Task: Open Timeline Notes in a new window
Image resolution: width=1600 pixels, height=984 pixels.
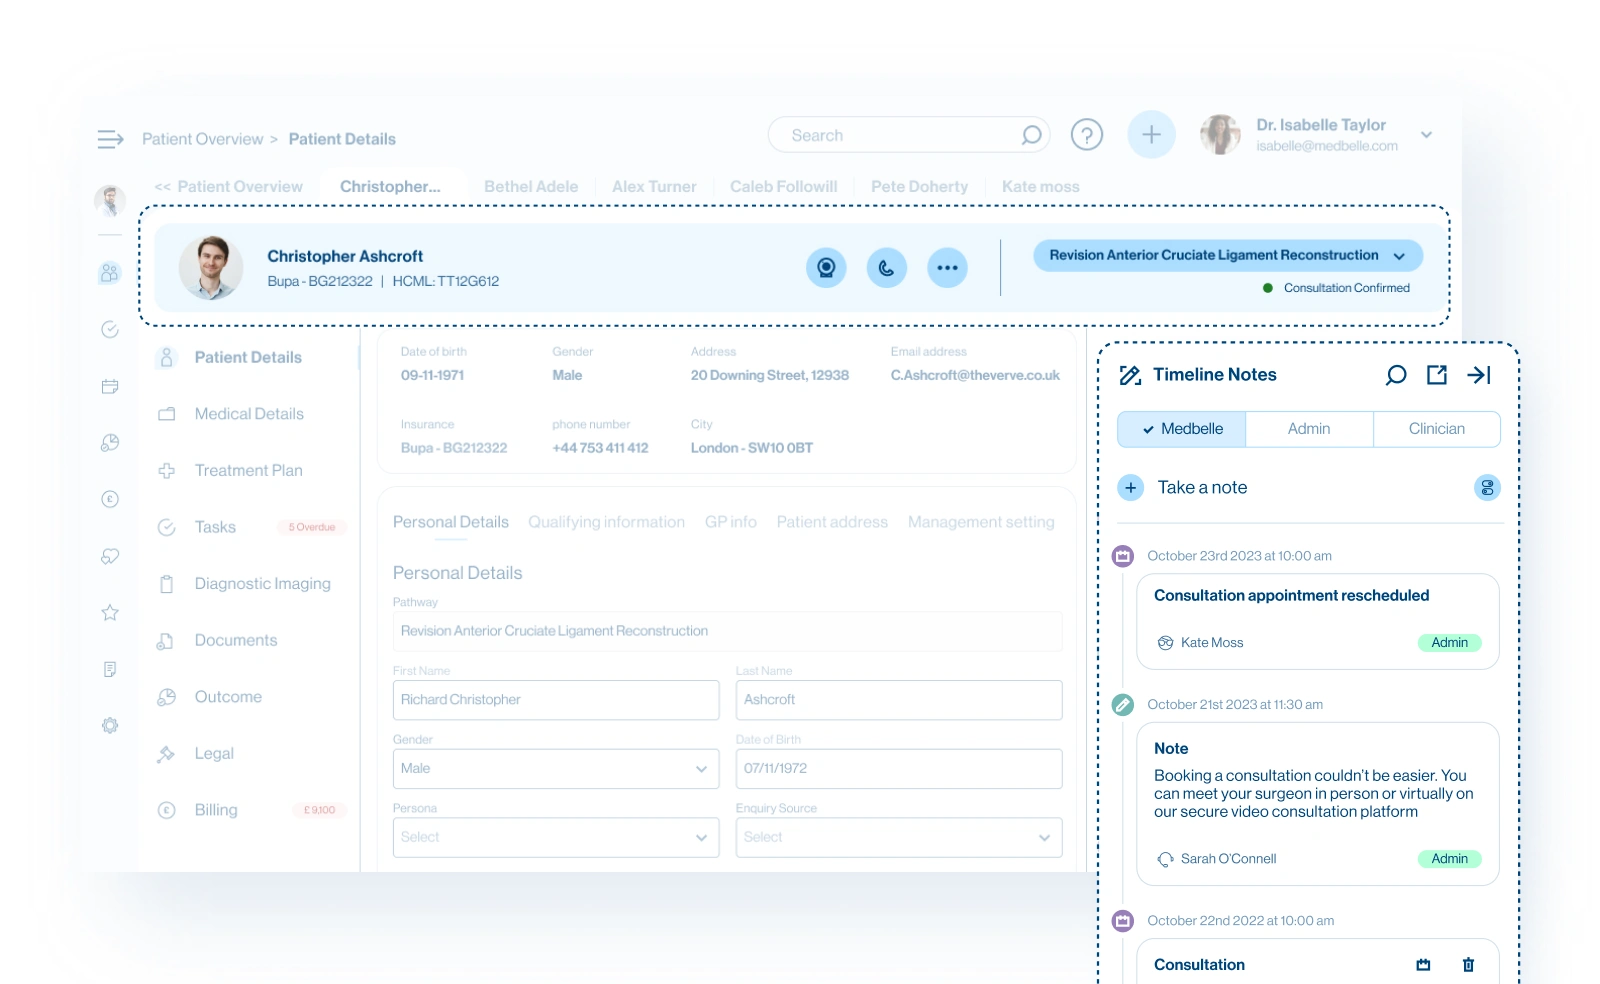Action: 1437,375
